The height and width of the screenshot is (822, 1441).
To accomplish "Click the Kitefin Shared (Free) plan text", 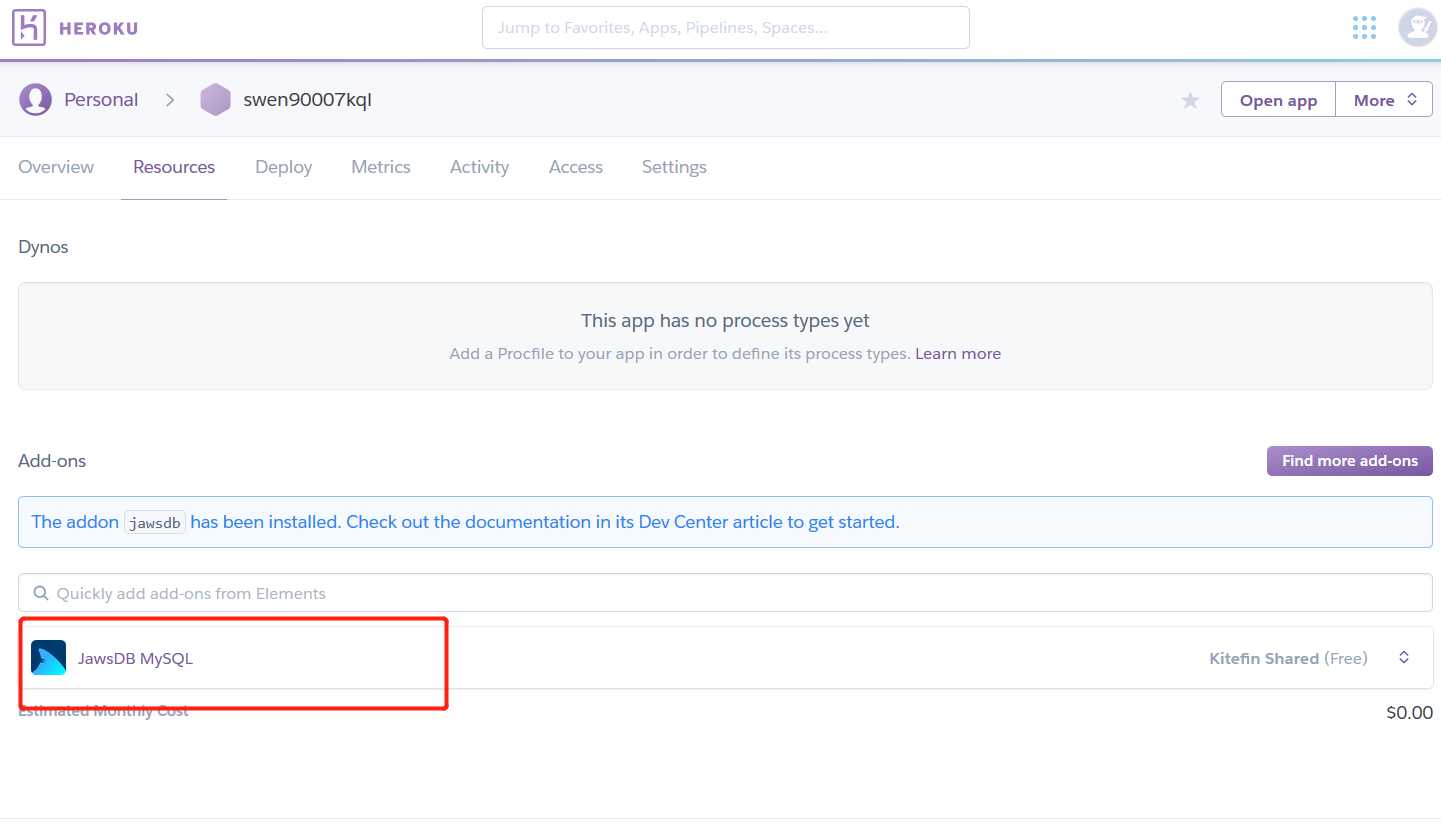I will 1289,658.
